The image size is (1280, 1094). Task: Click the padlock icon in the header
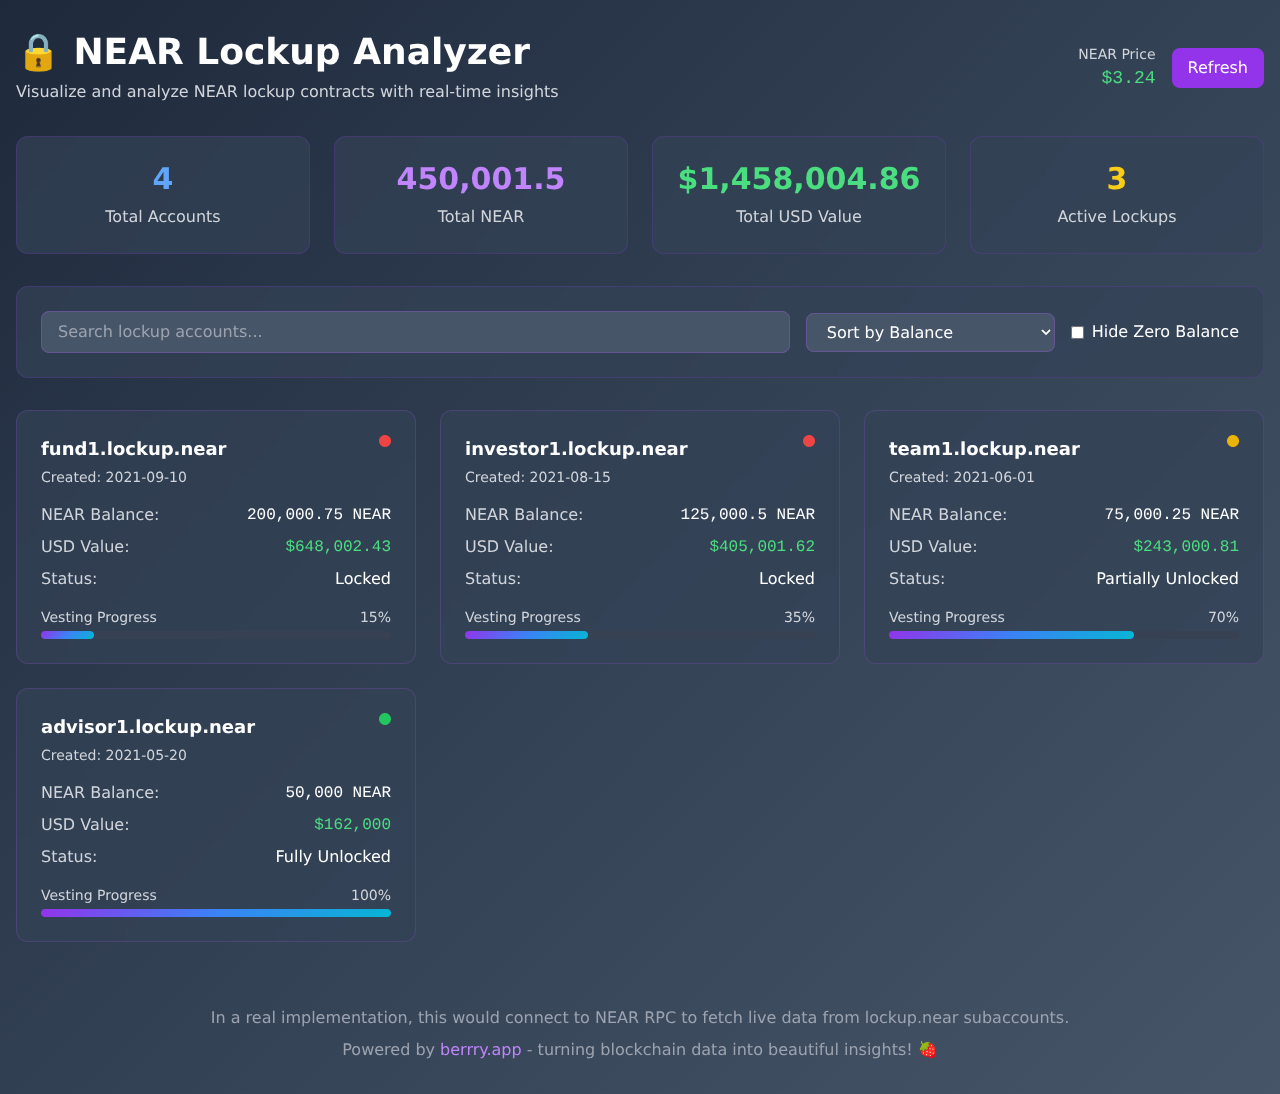click(38, 52)
